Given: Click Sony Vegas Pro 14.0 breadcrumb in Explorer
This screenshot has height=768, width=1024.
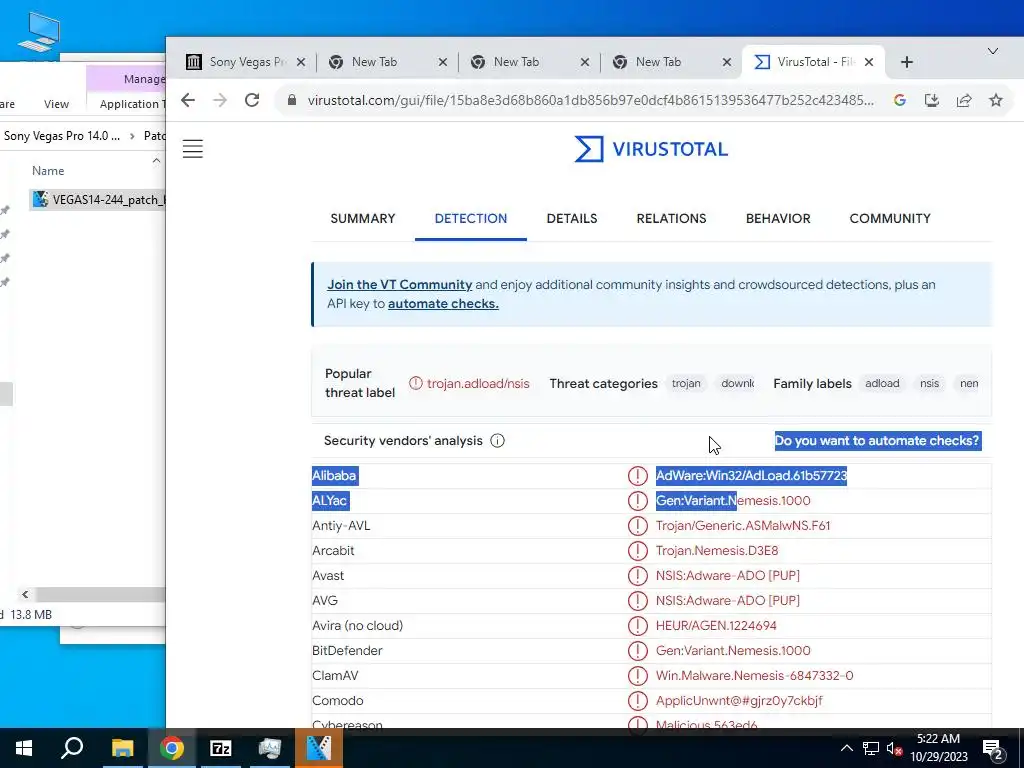Looking at the screenshot, I should [62, 136].
